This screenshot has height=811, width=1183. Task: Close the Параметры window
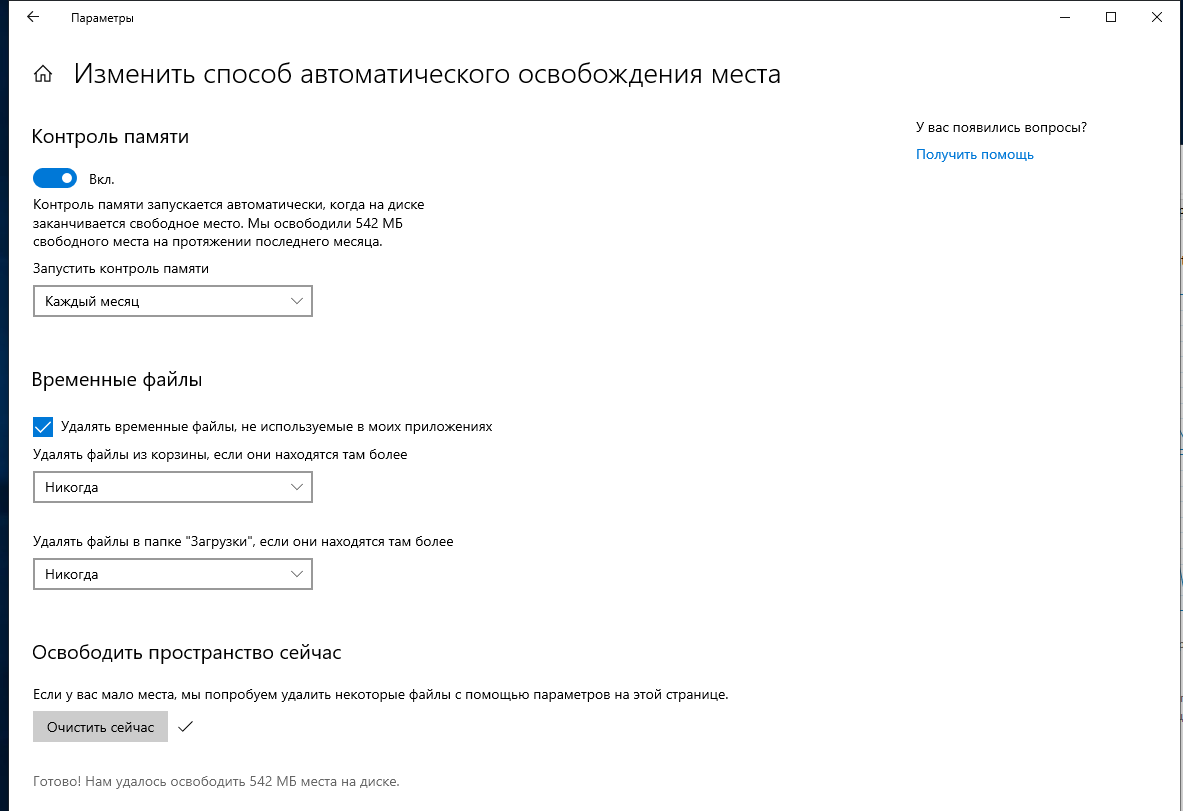point(1155,17)
